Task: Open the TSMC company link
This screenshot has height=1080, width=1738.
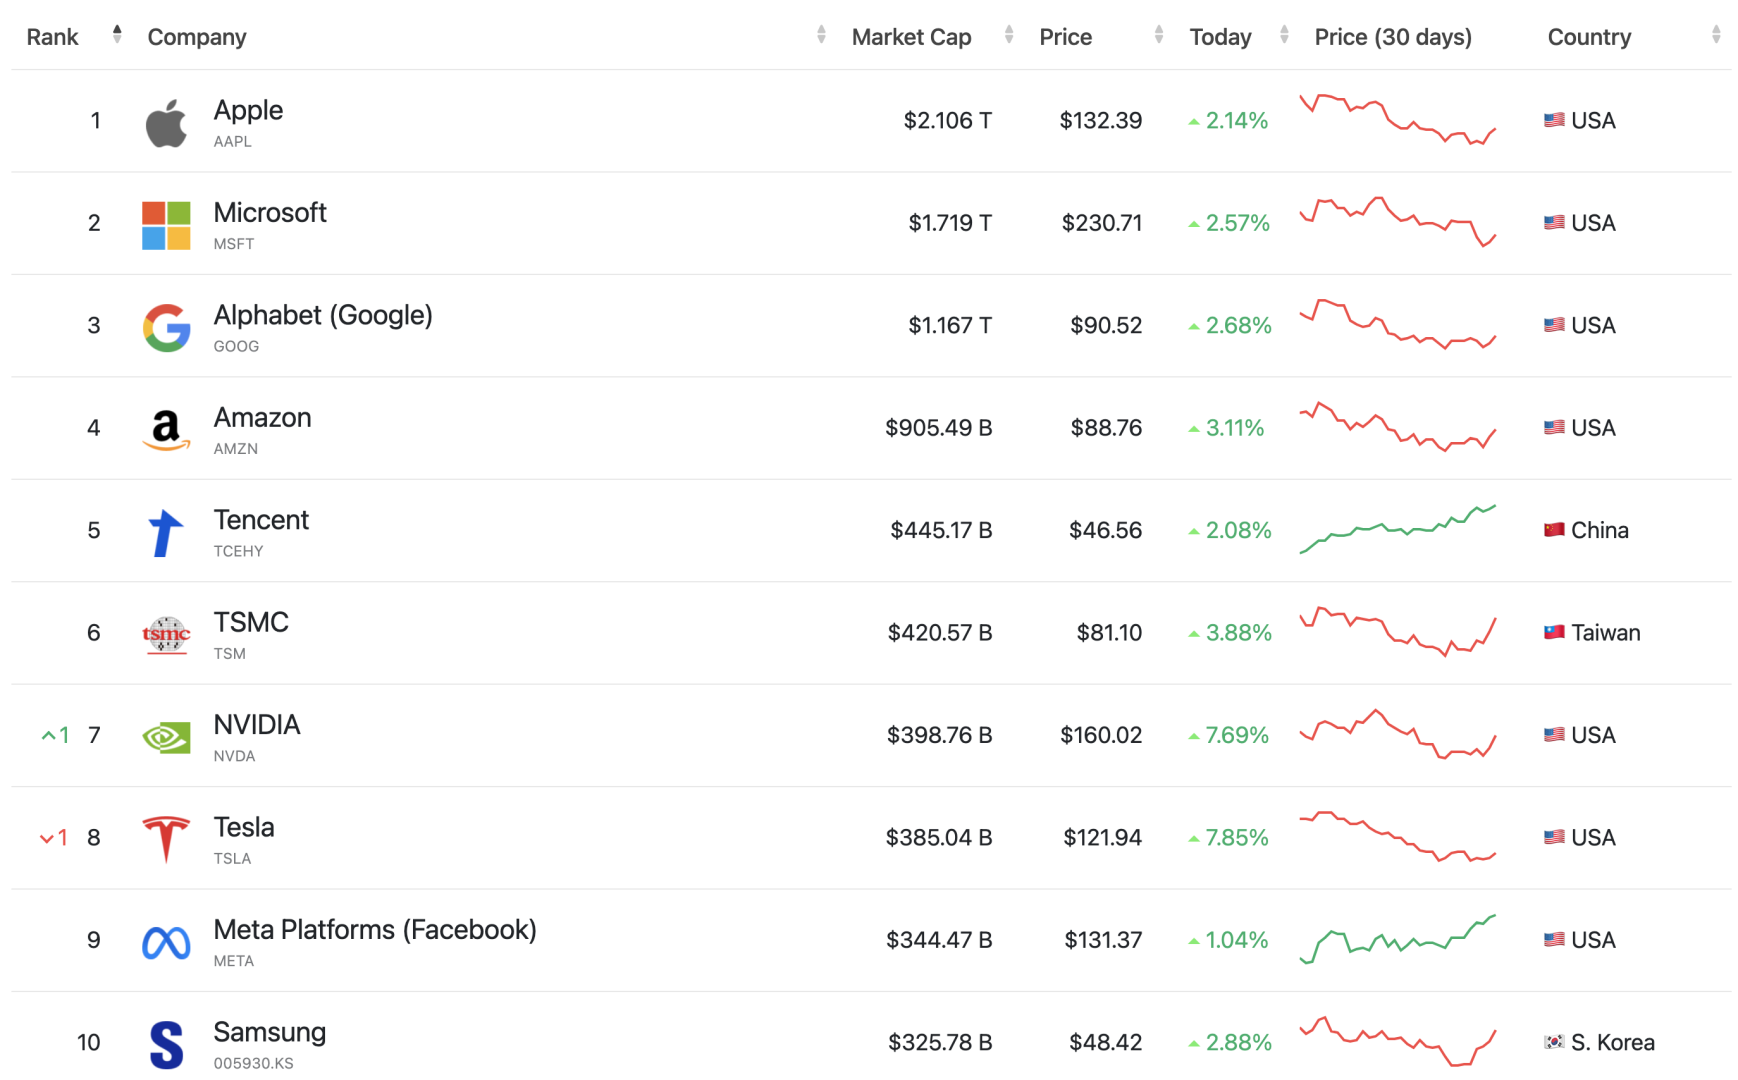Action: (251, 622)
